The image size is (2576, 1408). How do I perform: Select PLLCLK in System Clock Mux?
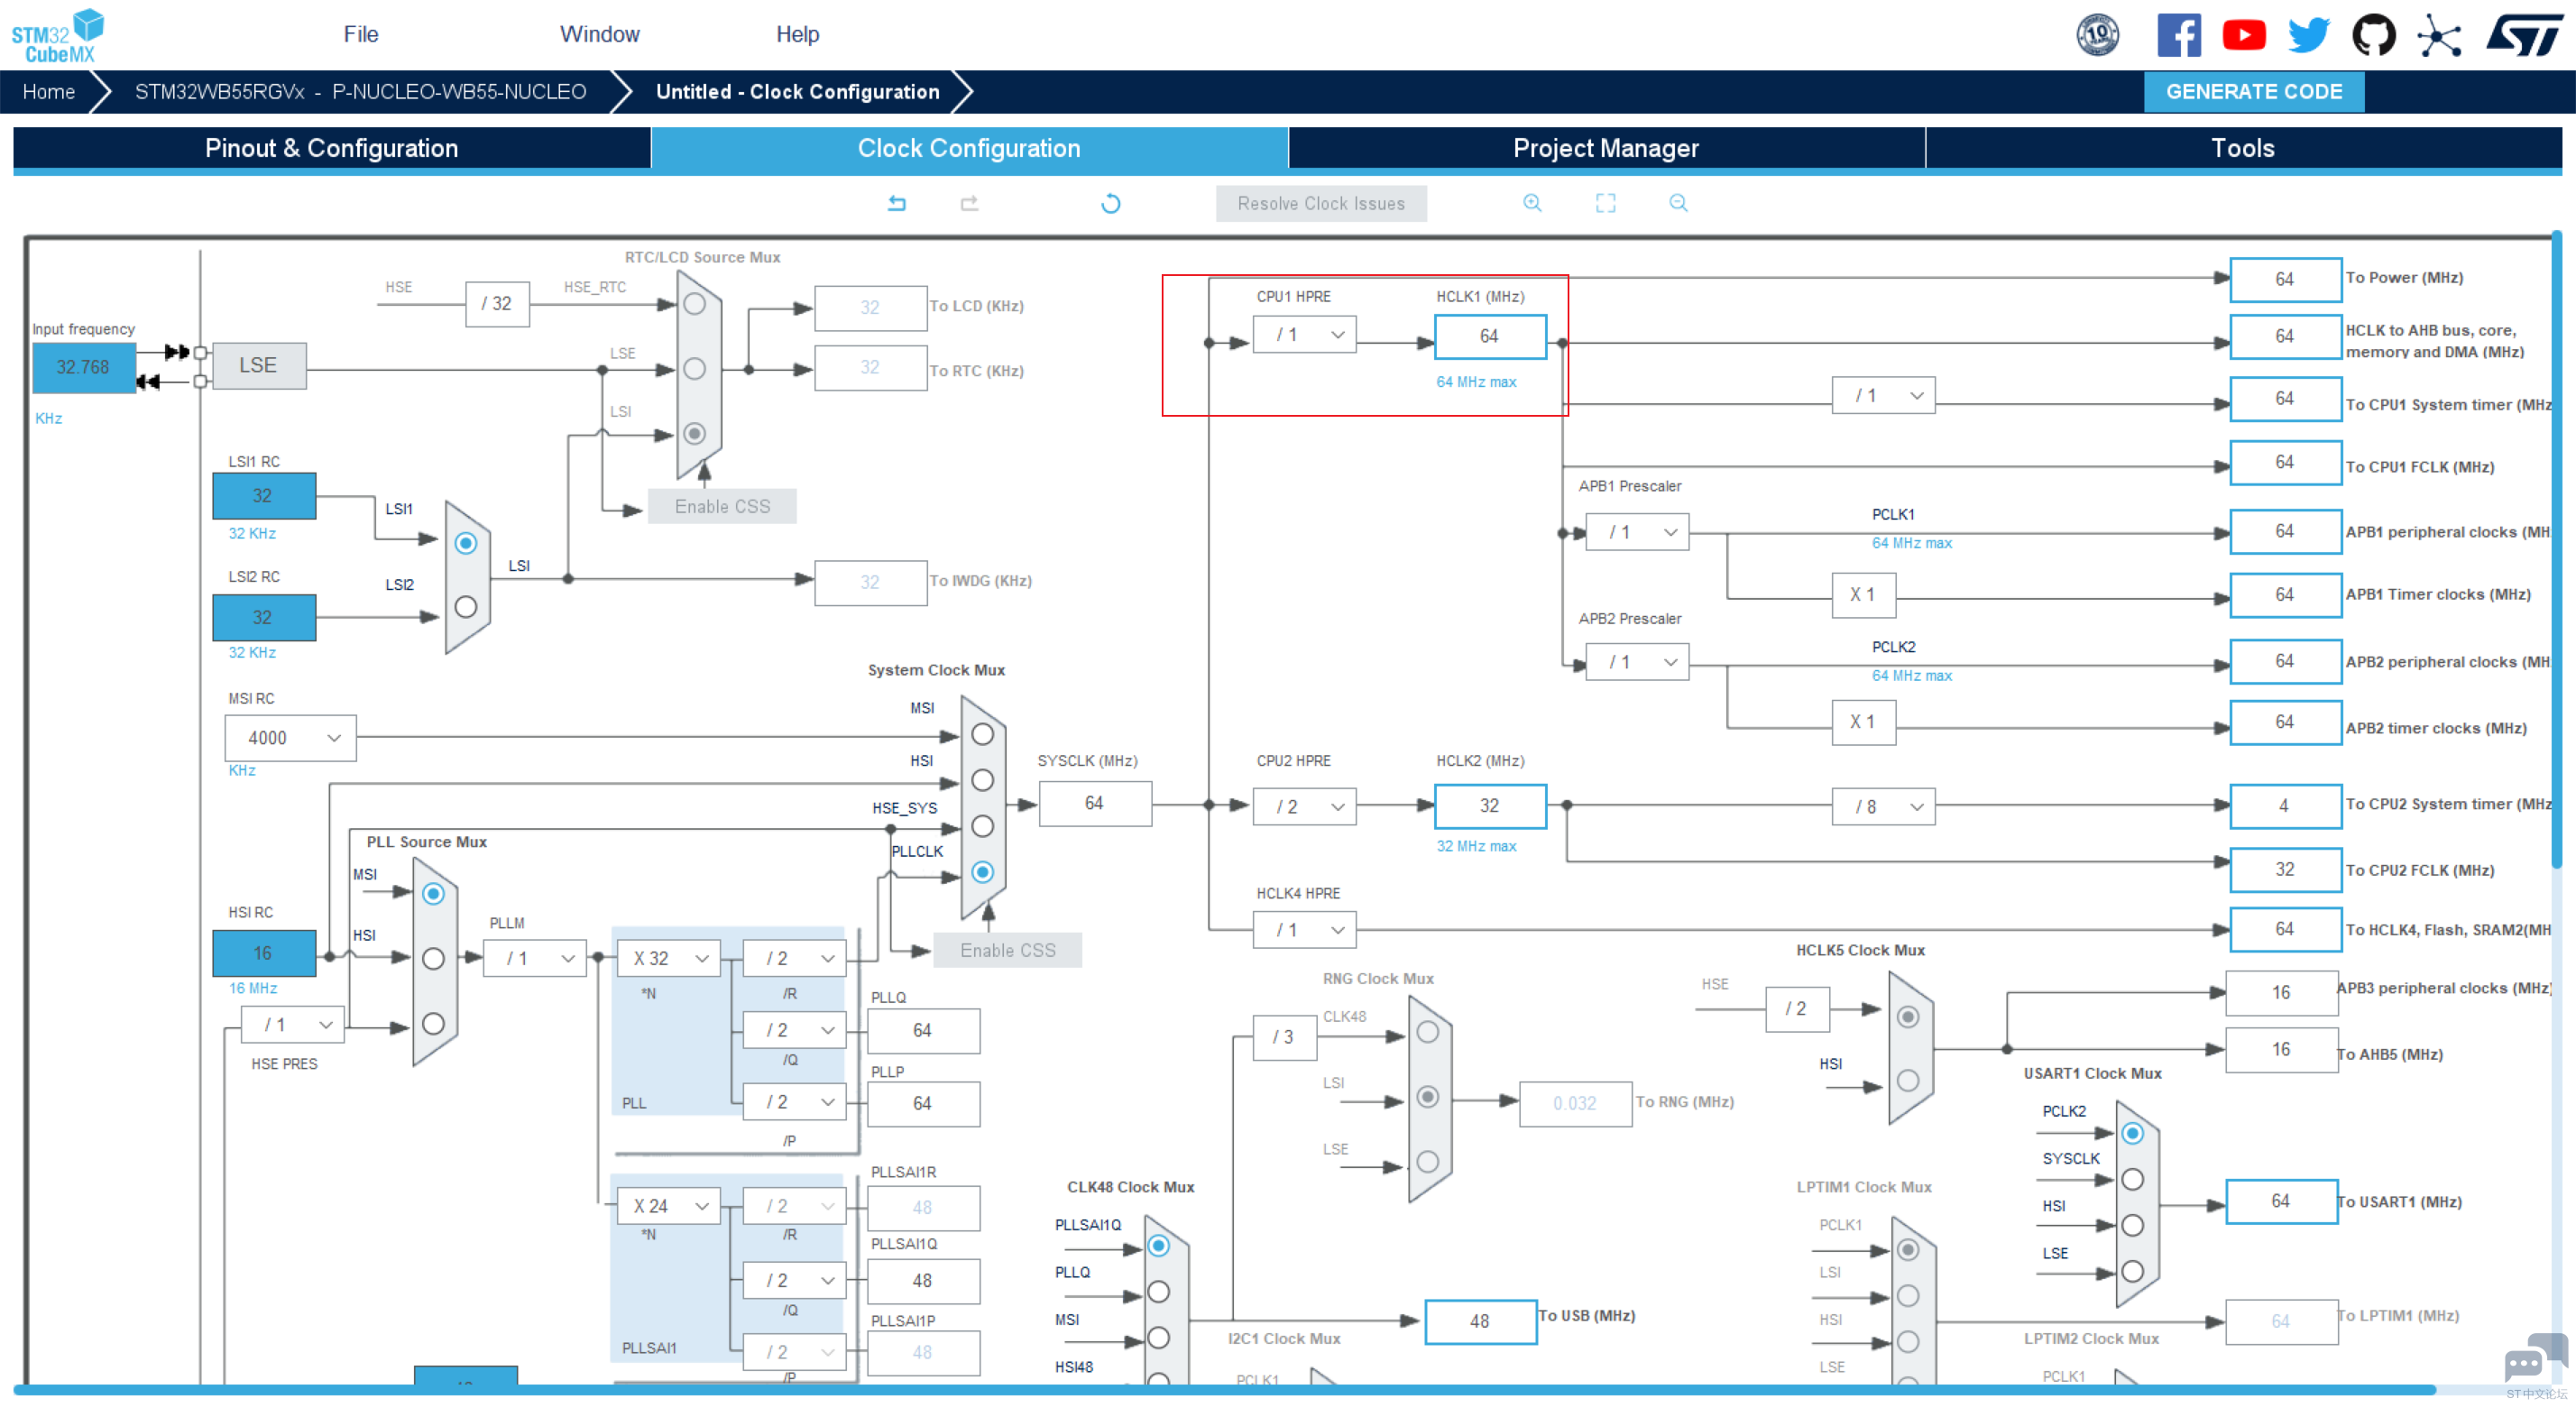click(983, 872)
